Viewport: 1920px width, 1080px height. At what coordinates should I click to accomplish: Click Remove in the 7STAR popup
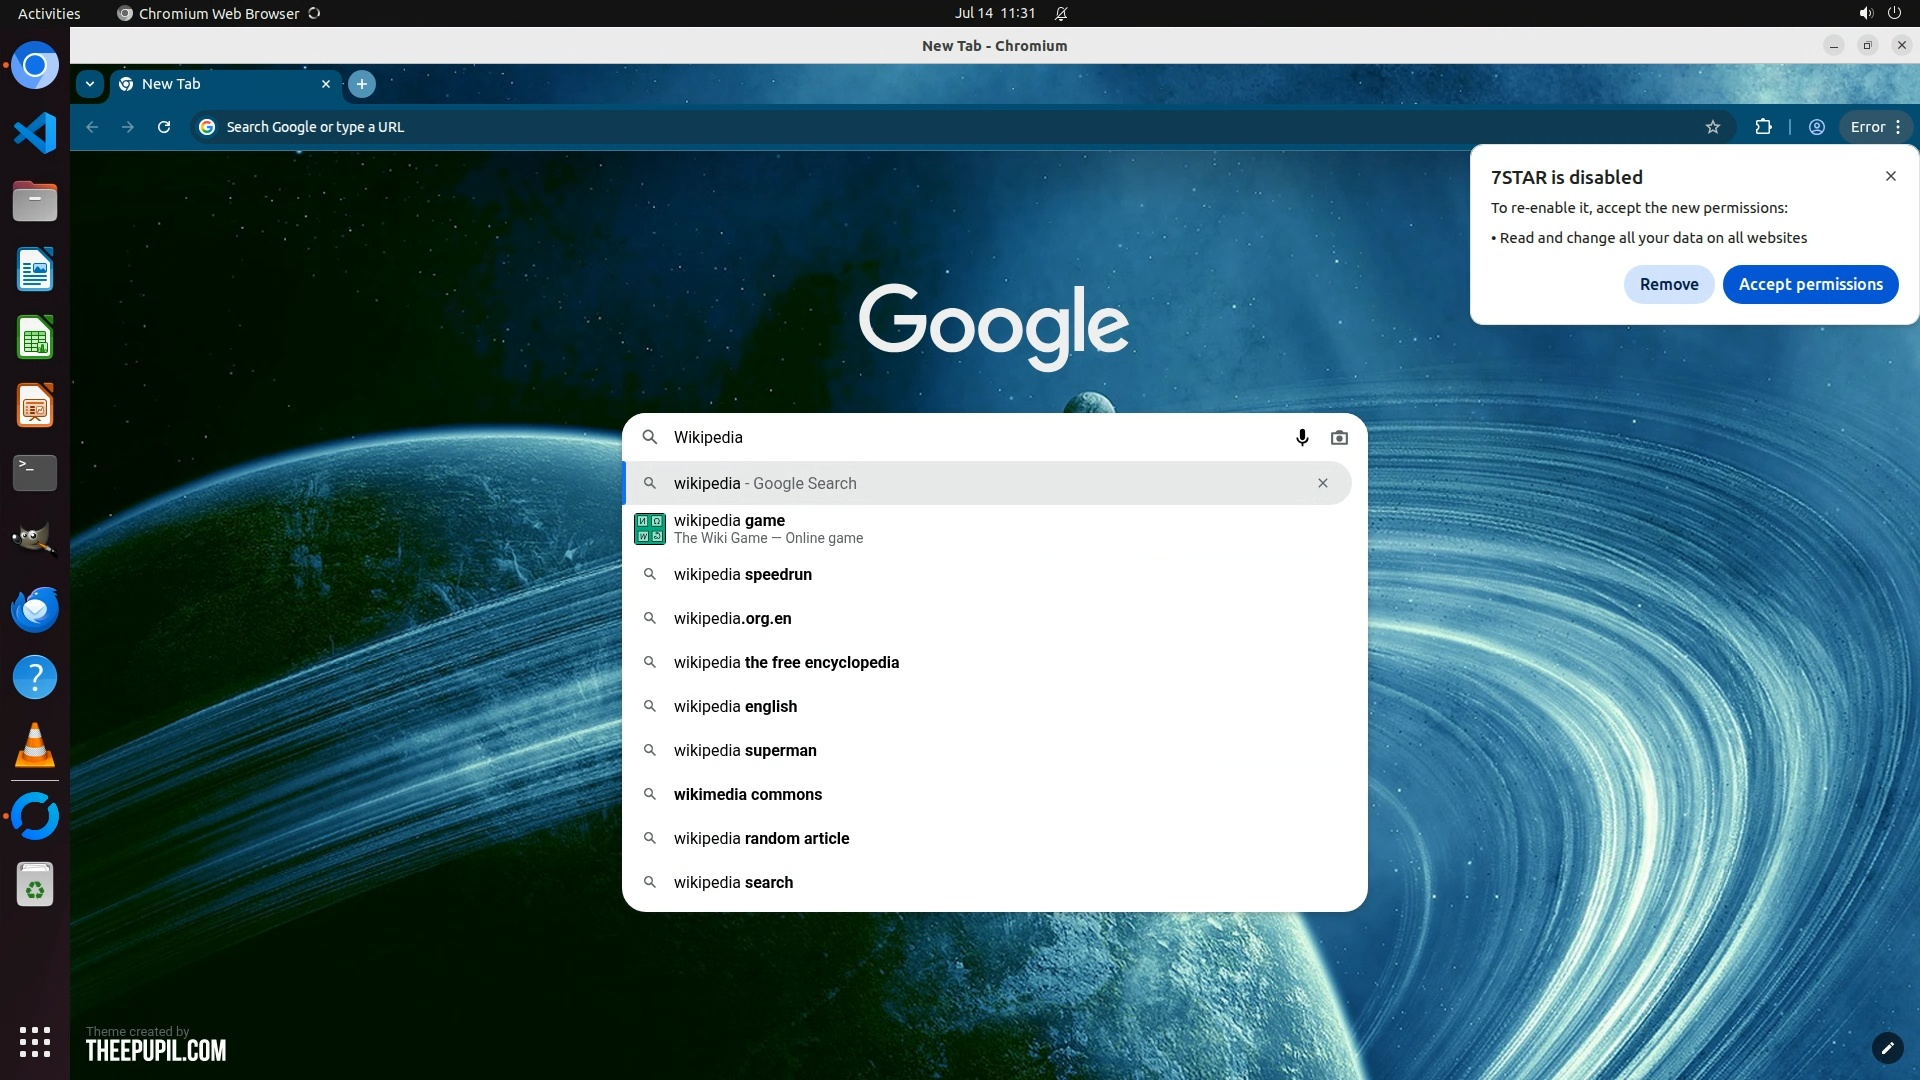tap(1668, 284)
